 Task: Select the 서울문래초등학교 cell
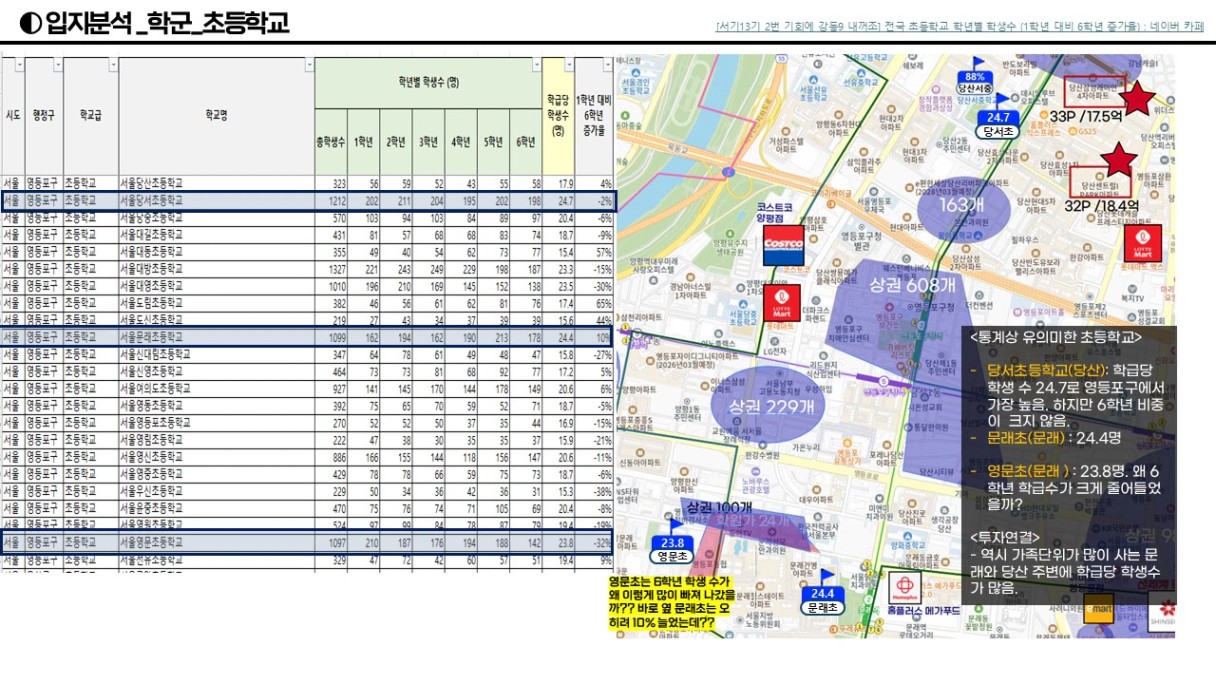pyautogui.click(x=216, y=338)
